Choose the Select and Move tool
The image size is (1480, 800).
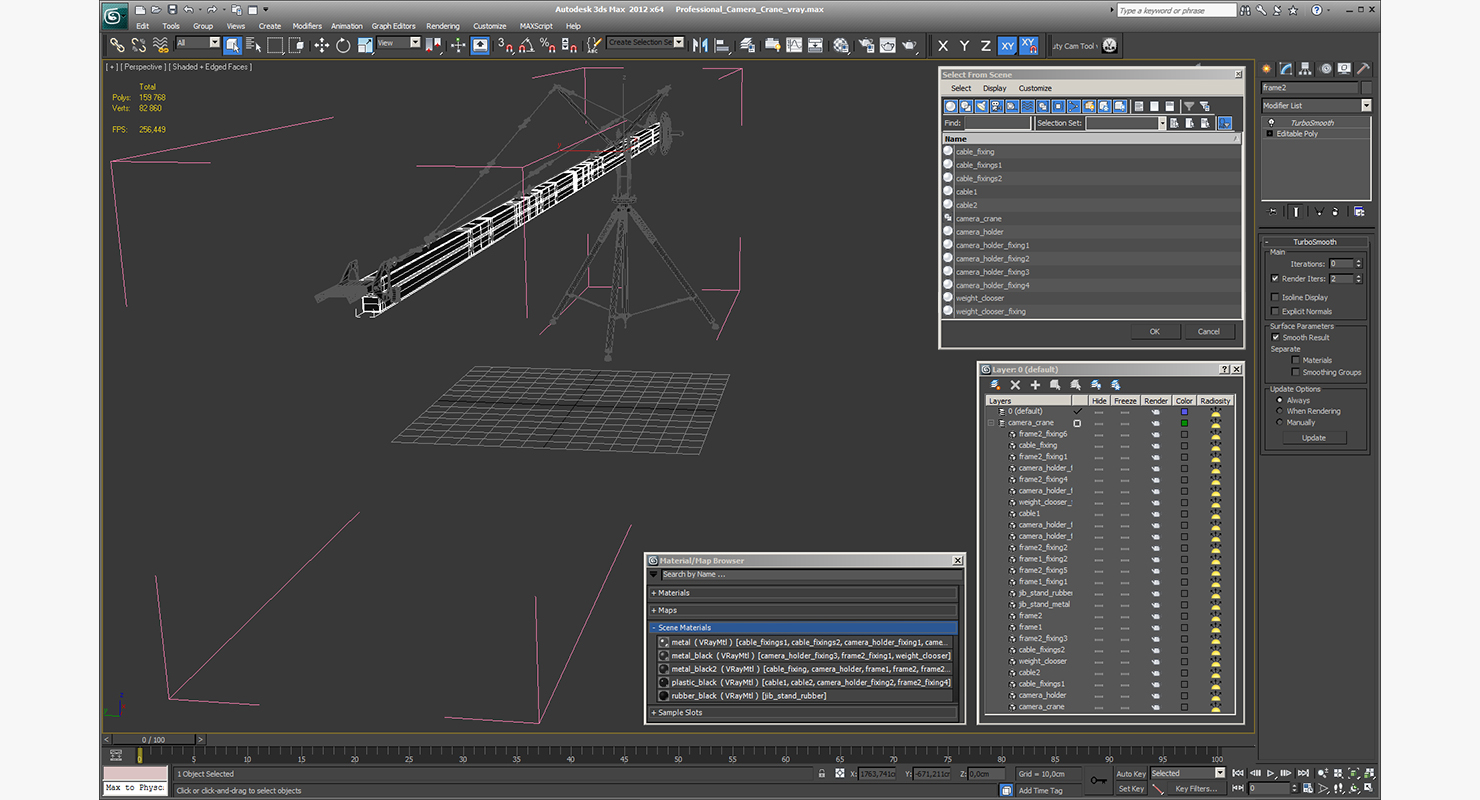click(321, 45)
